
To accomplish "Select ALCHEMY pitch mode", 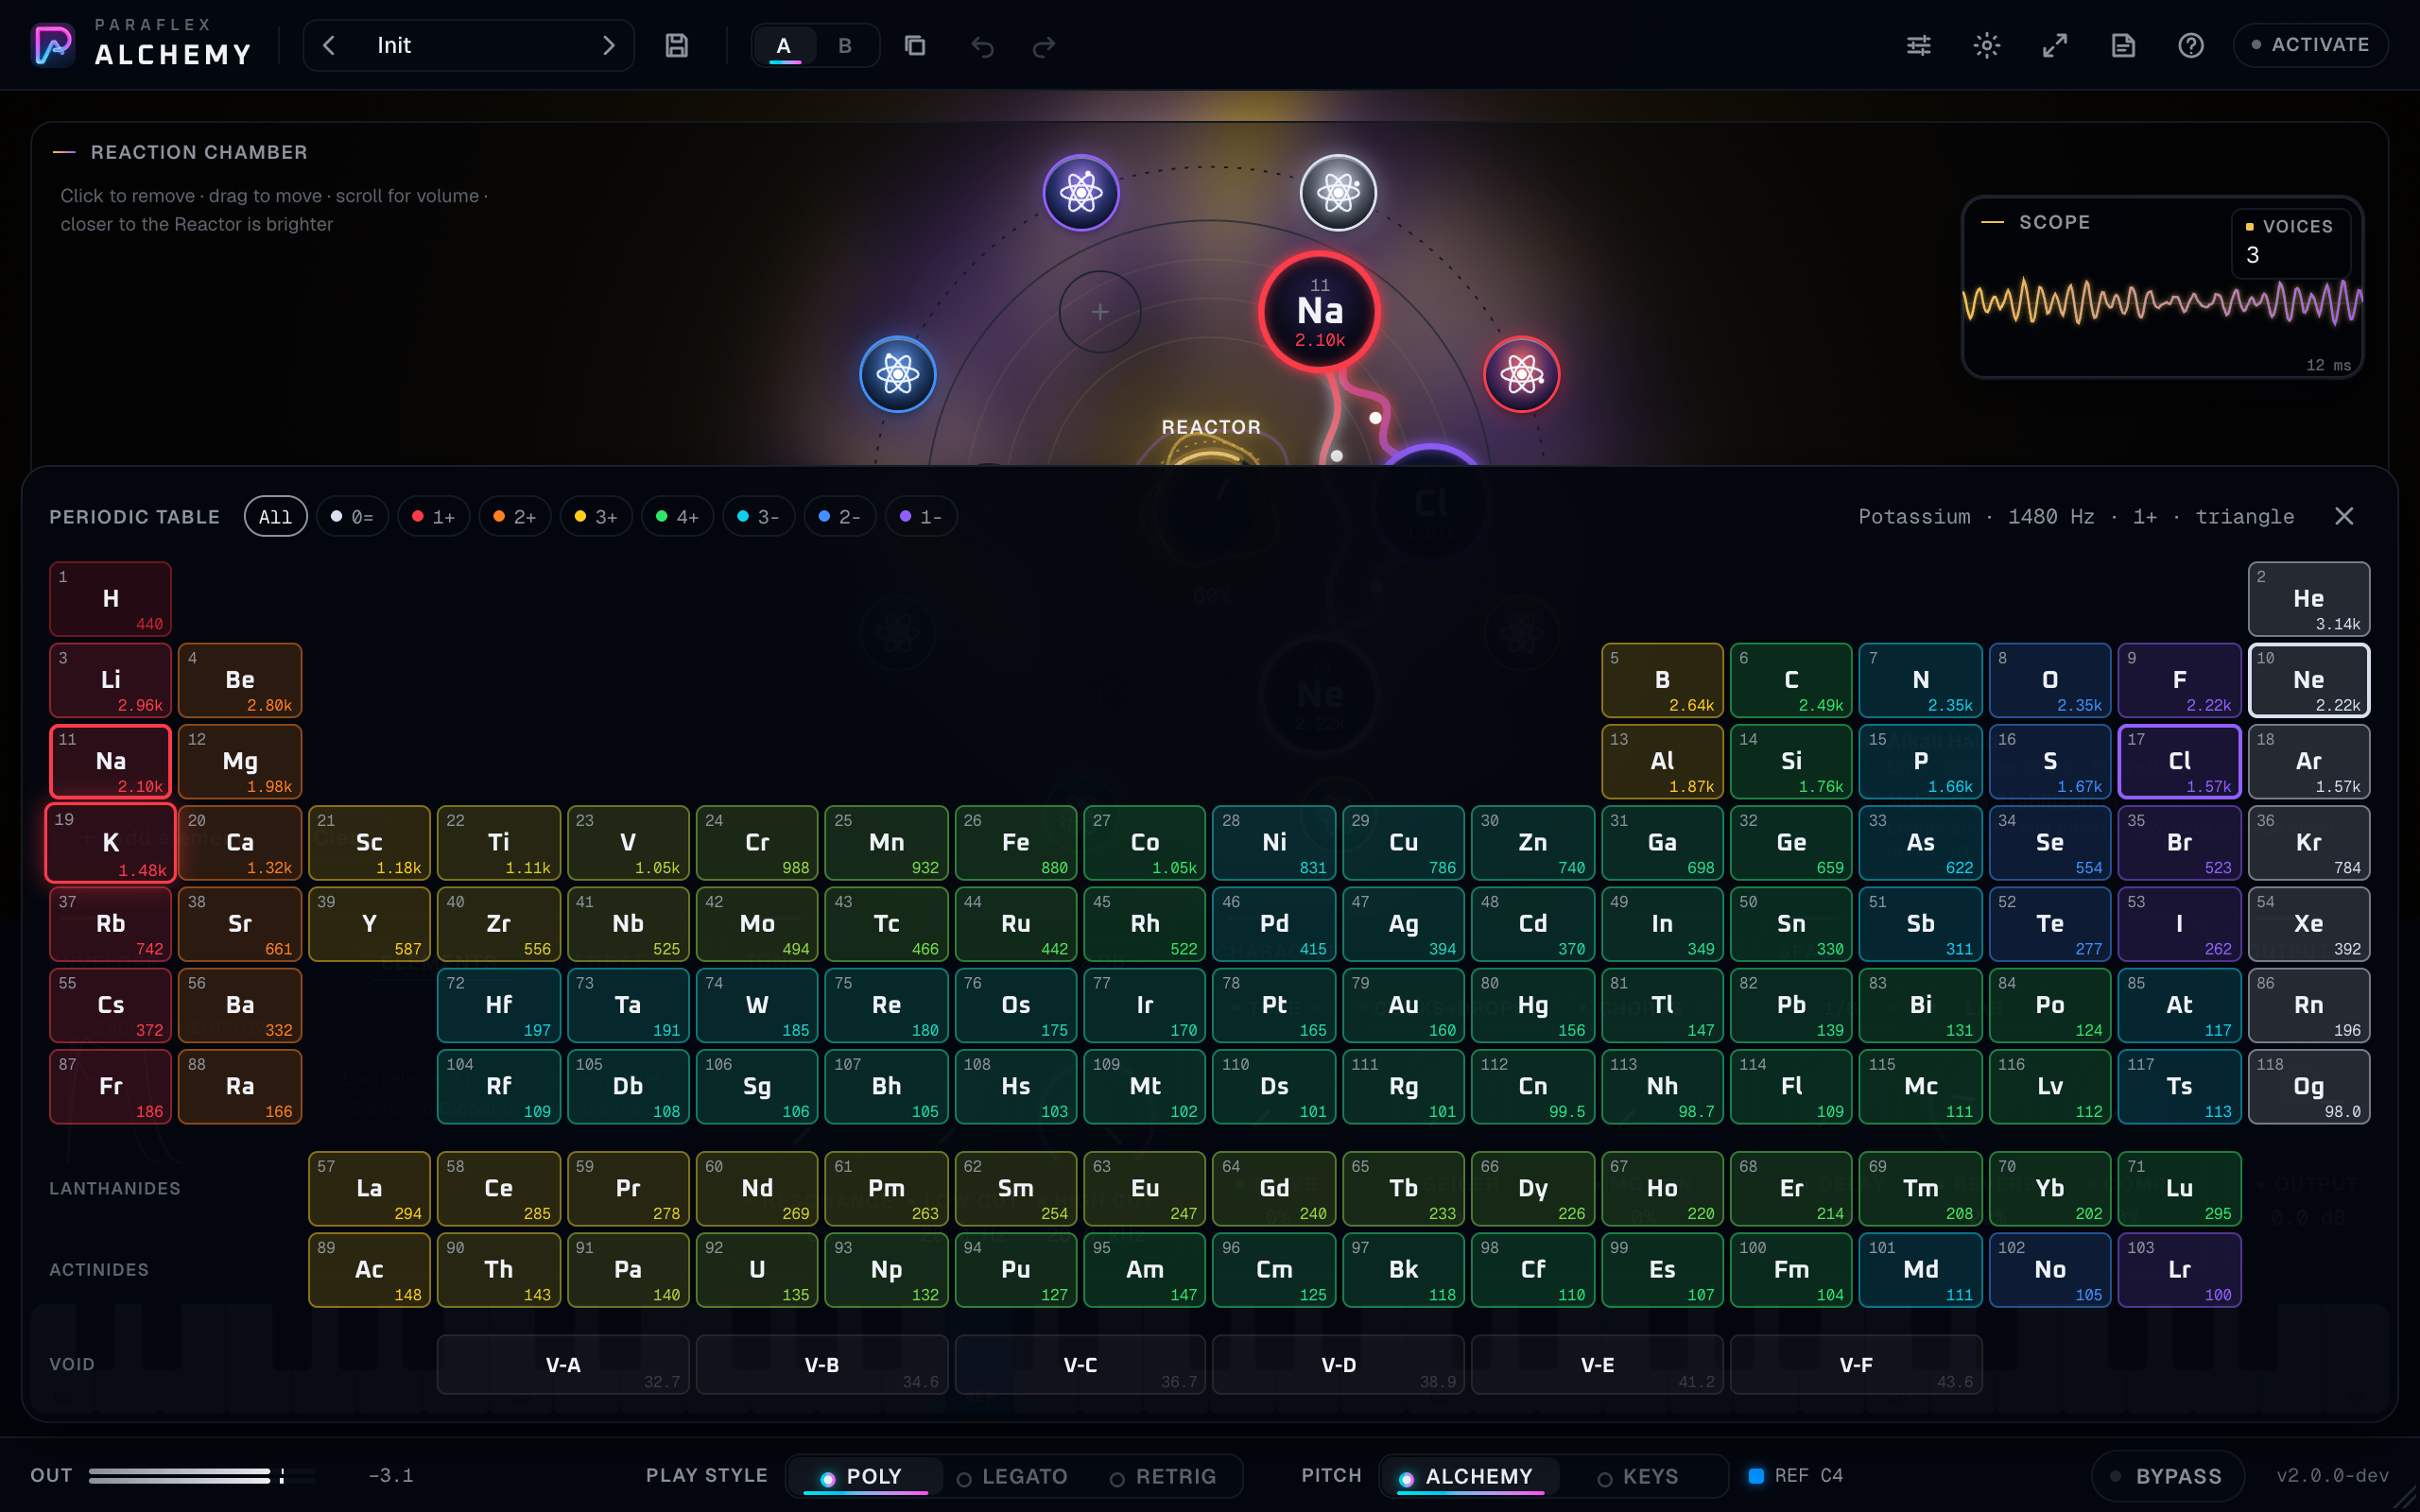I will pos(1469,1476).
